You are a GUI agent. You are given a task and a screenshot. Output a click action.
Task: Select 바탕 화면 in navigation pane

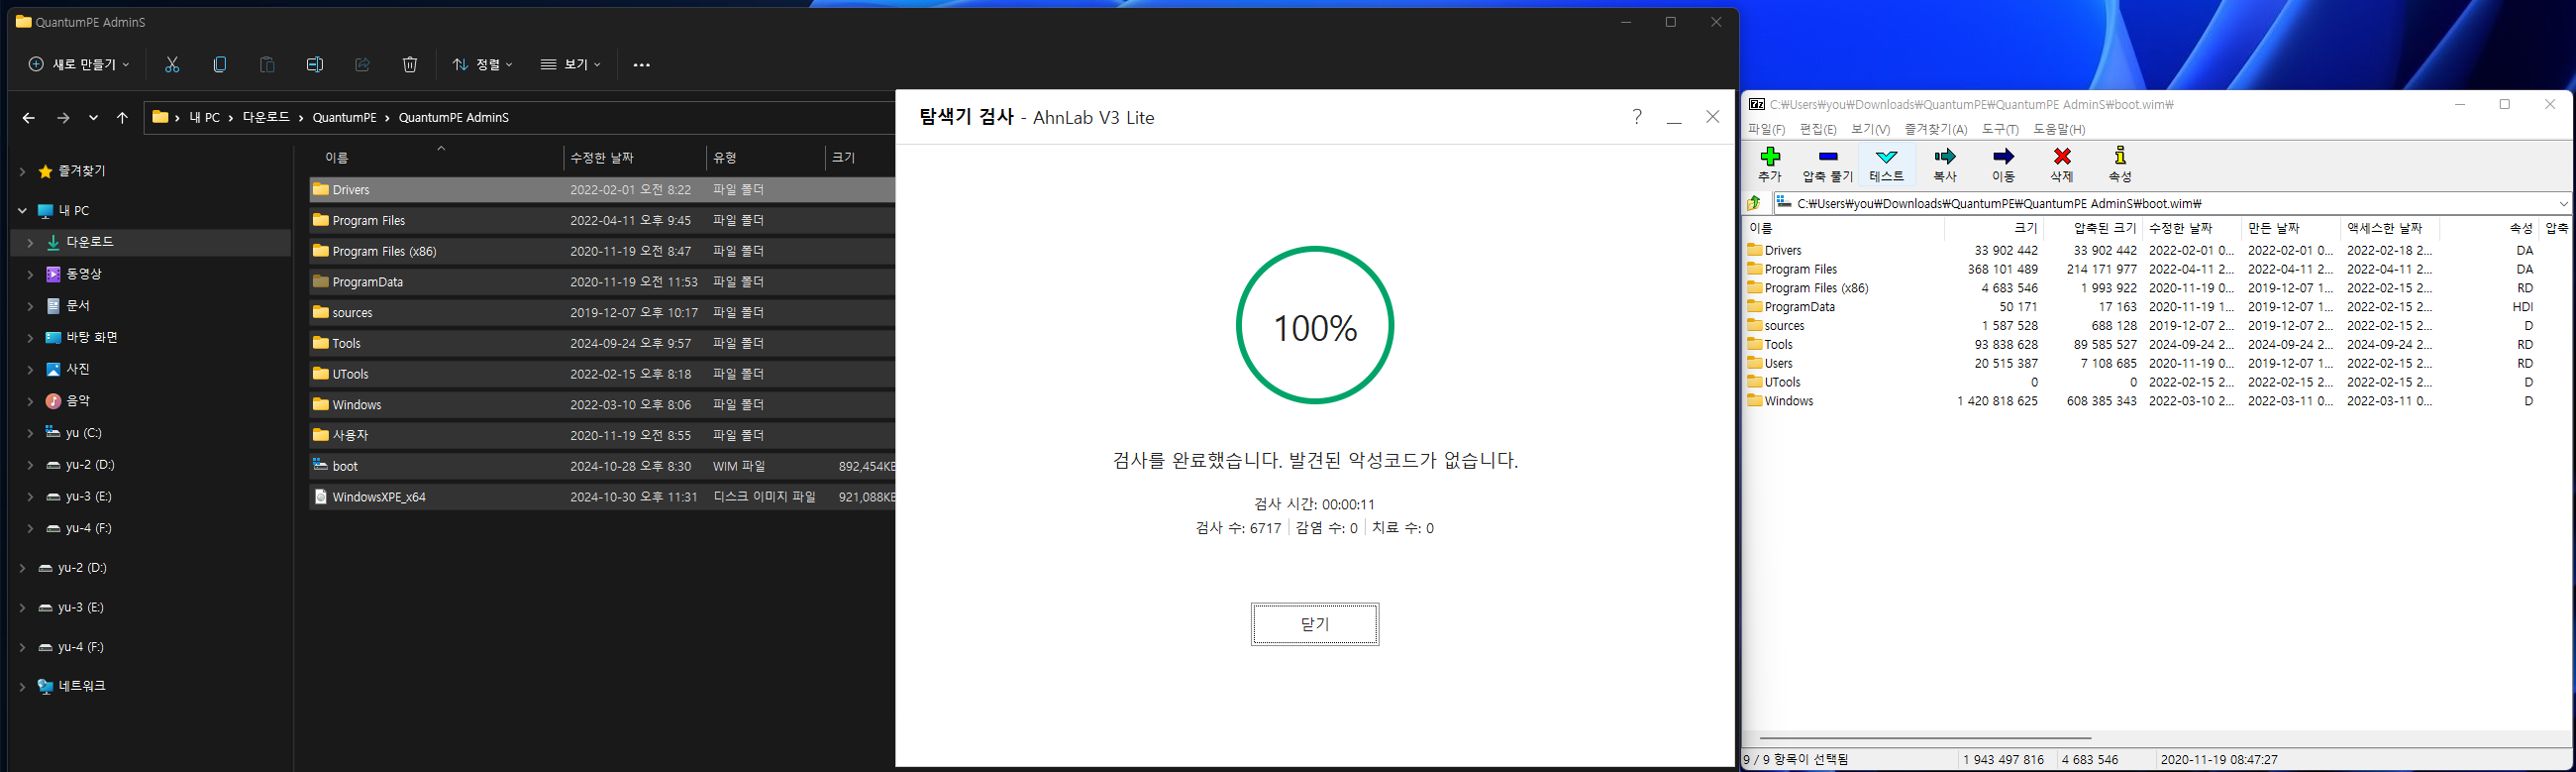click(x=92, y=338)
